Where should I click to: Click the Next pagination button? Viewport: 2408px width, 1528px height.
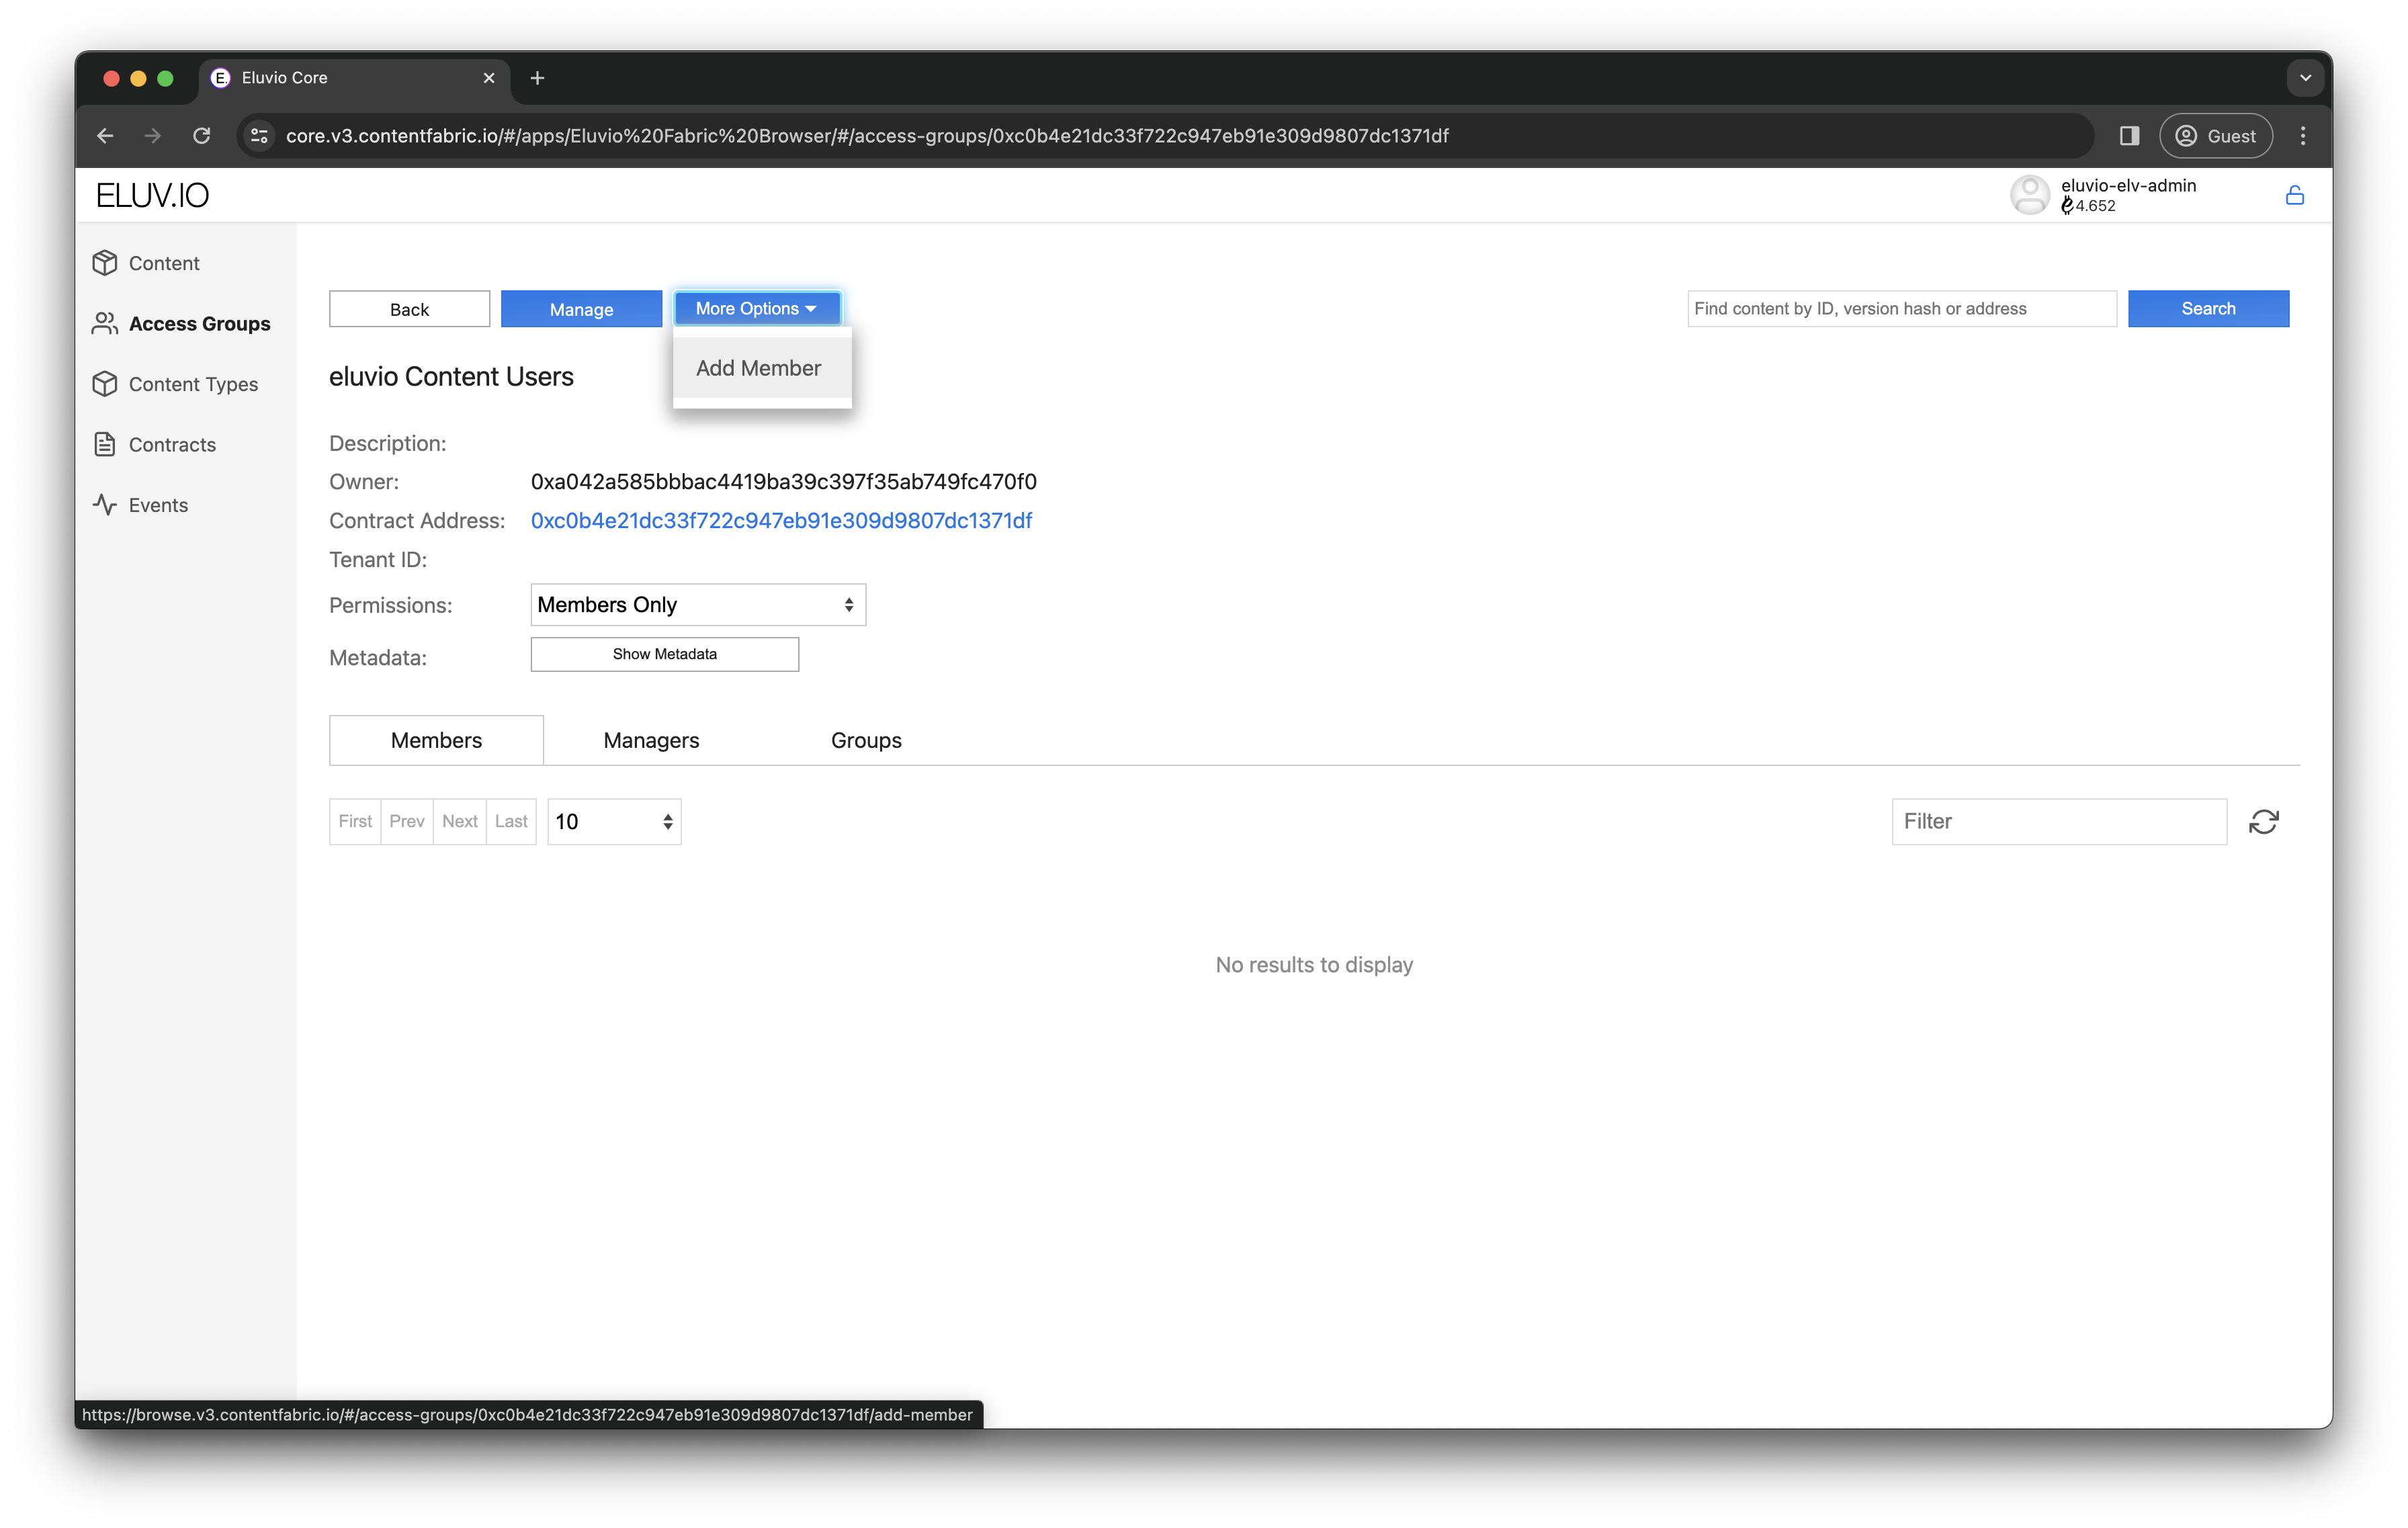click(x=460, y=821)
